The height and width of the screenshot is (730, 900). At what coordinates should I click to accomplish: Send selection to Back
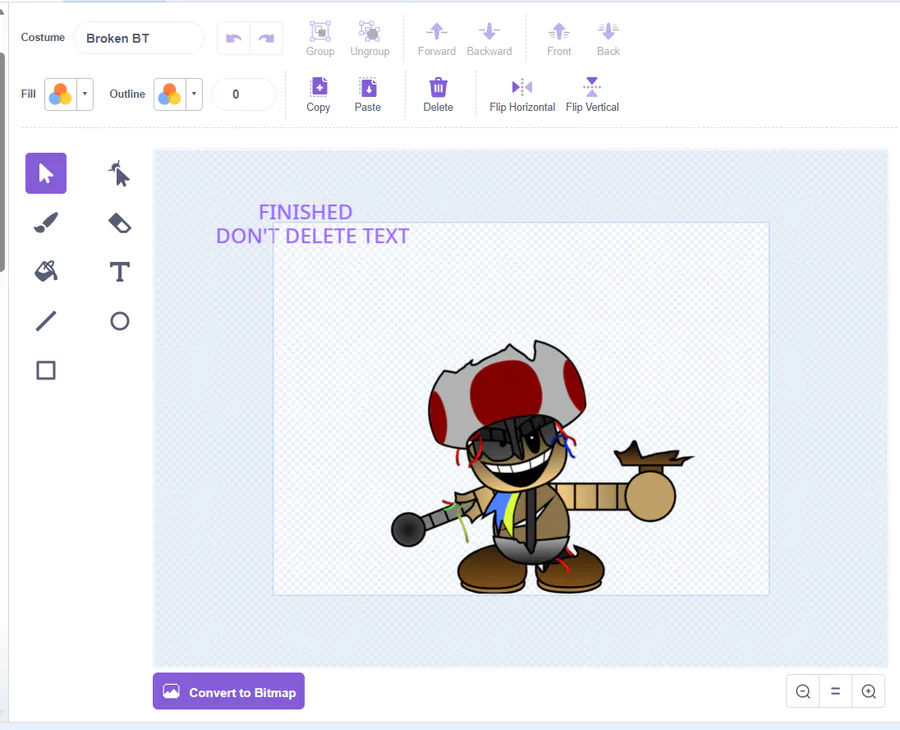pos(608,39)
